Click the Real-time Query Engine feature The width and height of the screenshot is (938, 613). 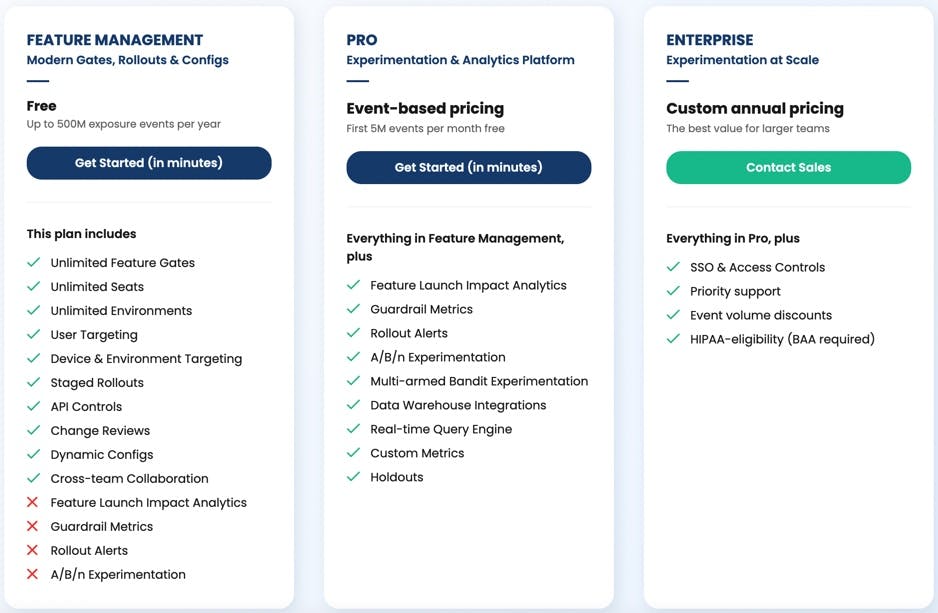click(441, 429)
